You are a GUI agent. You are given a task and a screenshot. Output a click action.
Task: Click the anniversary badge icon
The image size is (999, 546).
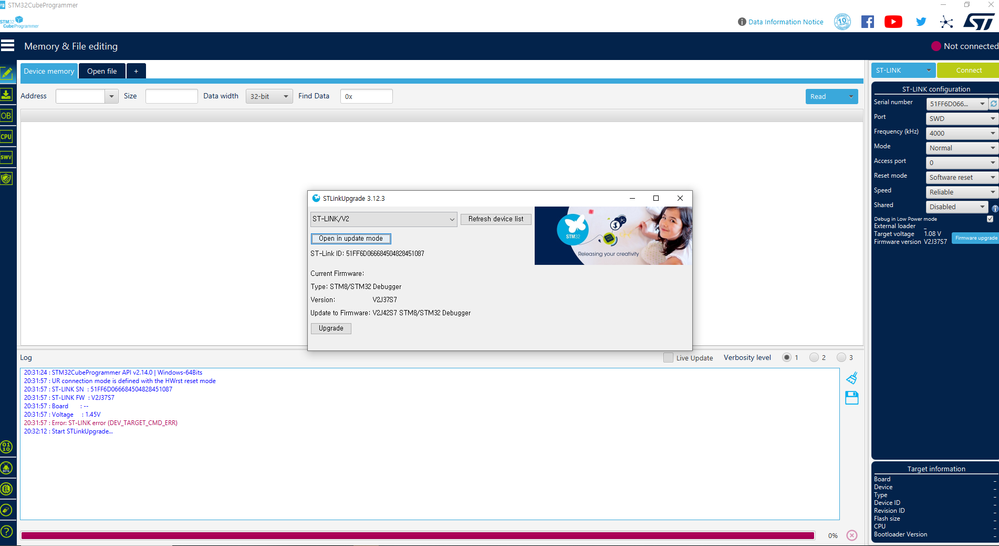point(842,22)
